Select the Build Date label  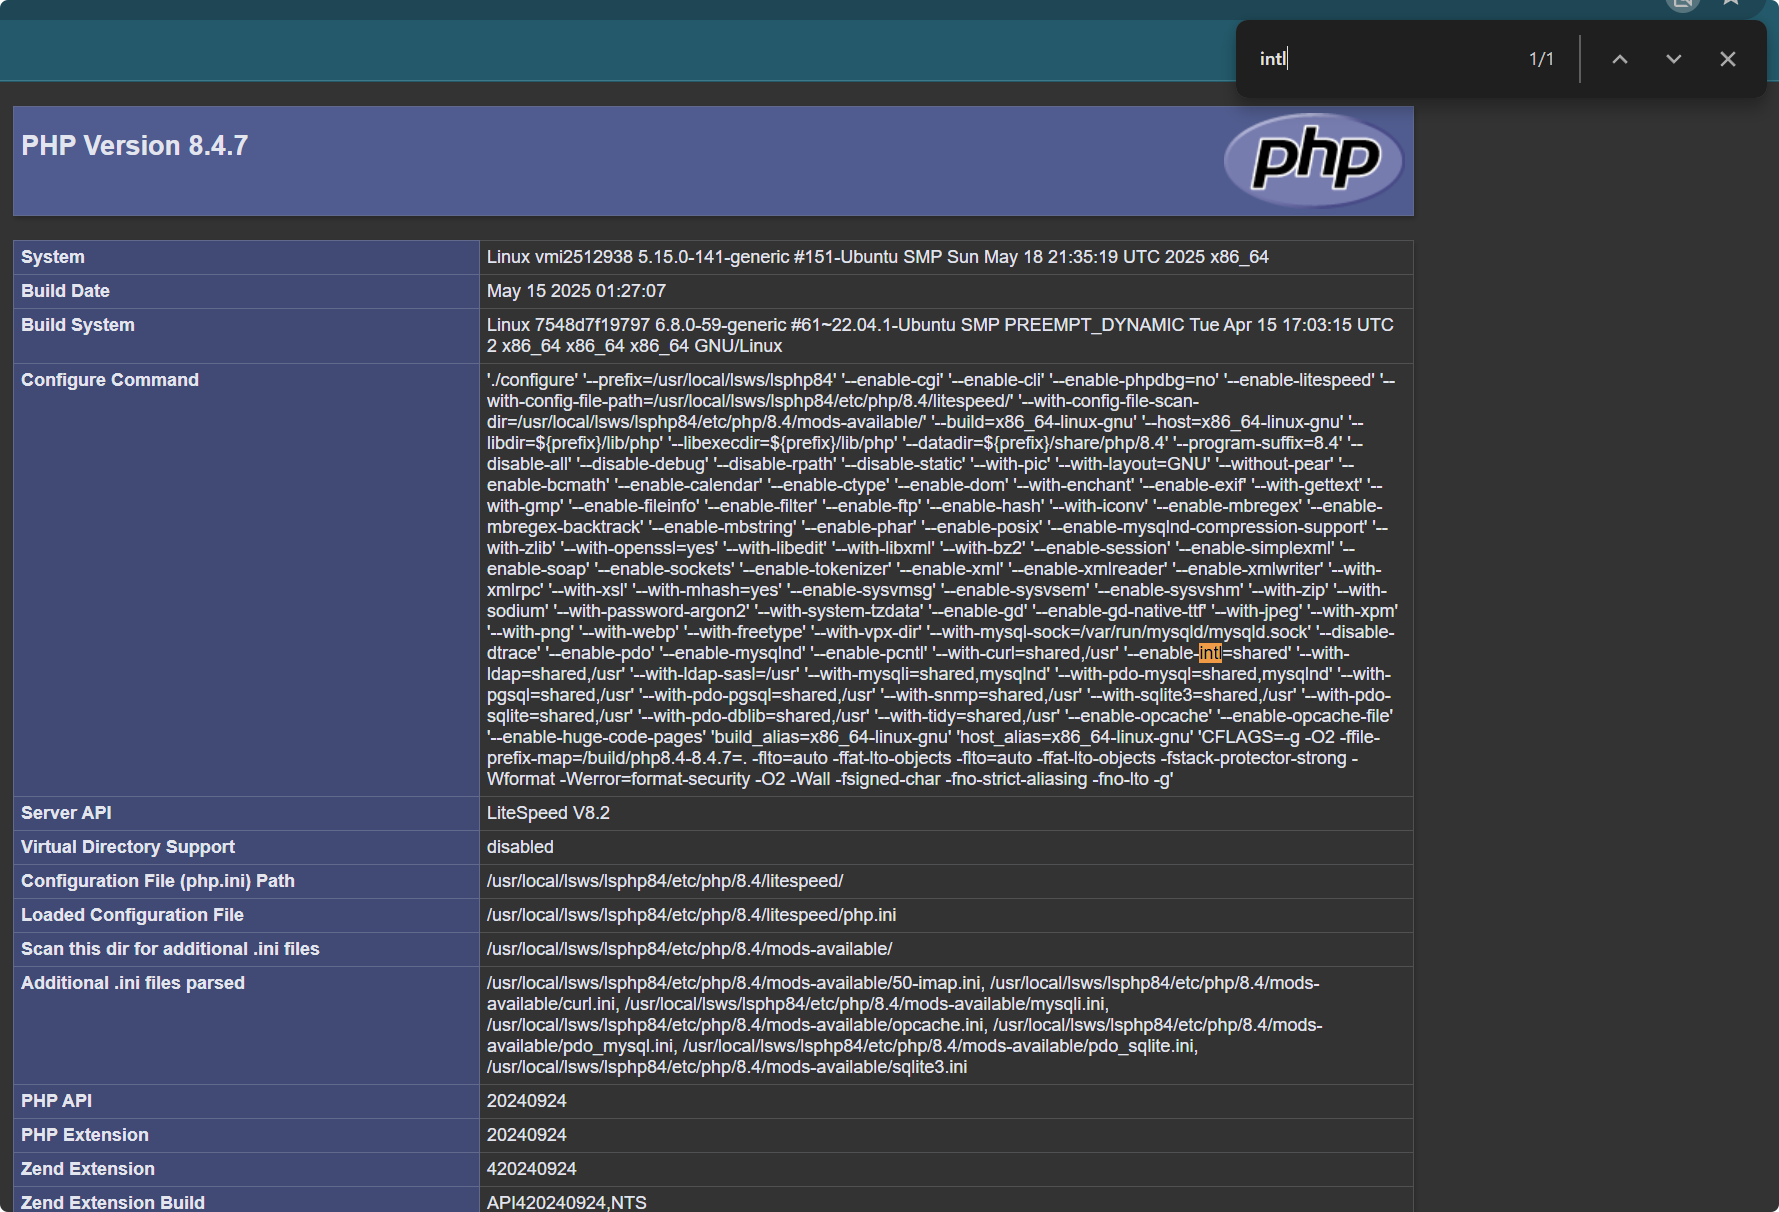[66, 291]
